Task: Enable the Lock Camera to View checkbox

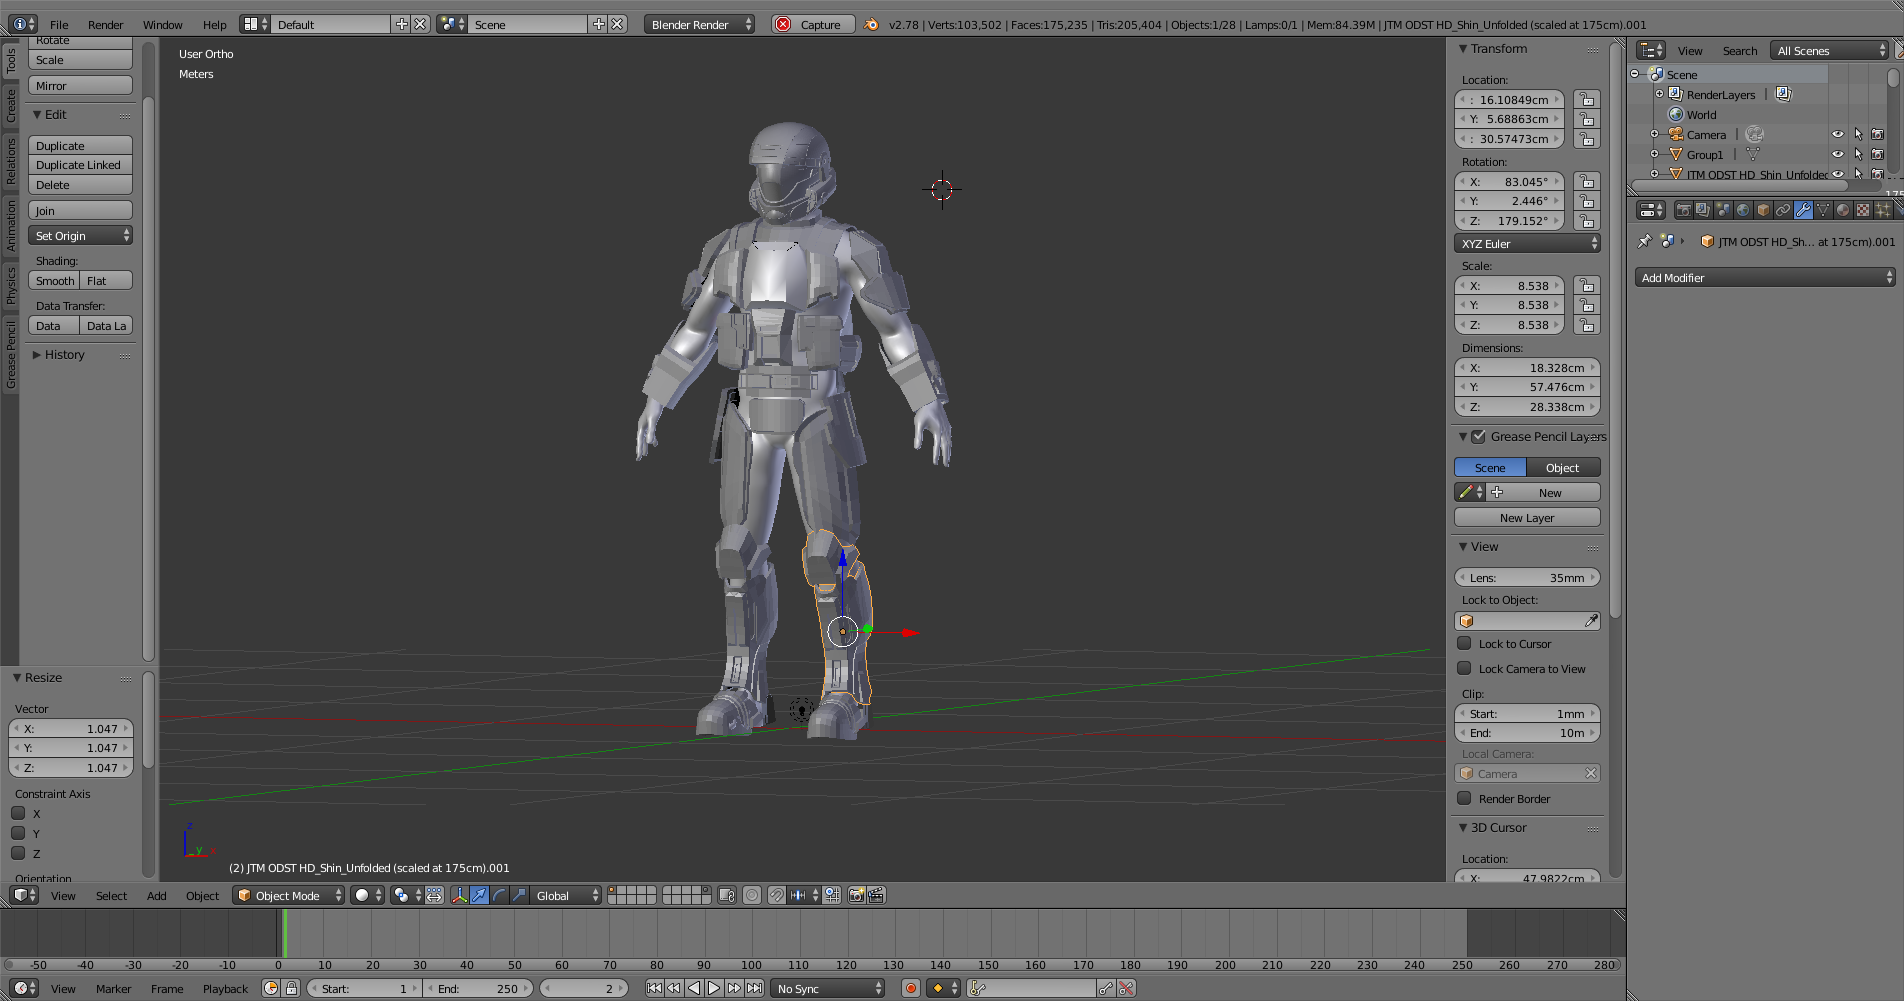Action: [x=1464, y=668]
